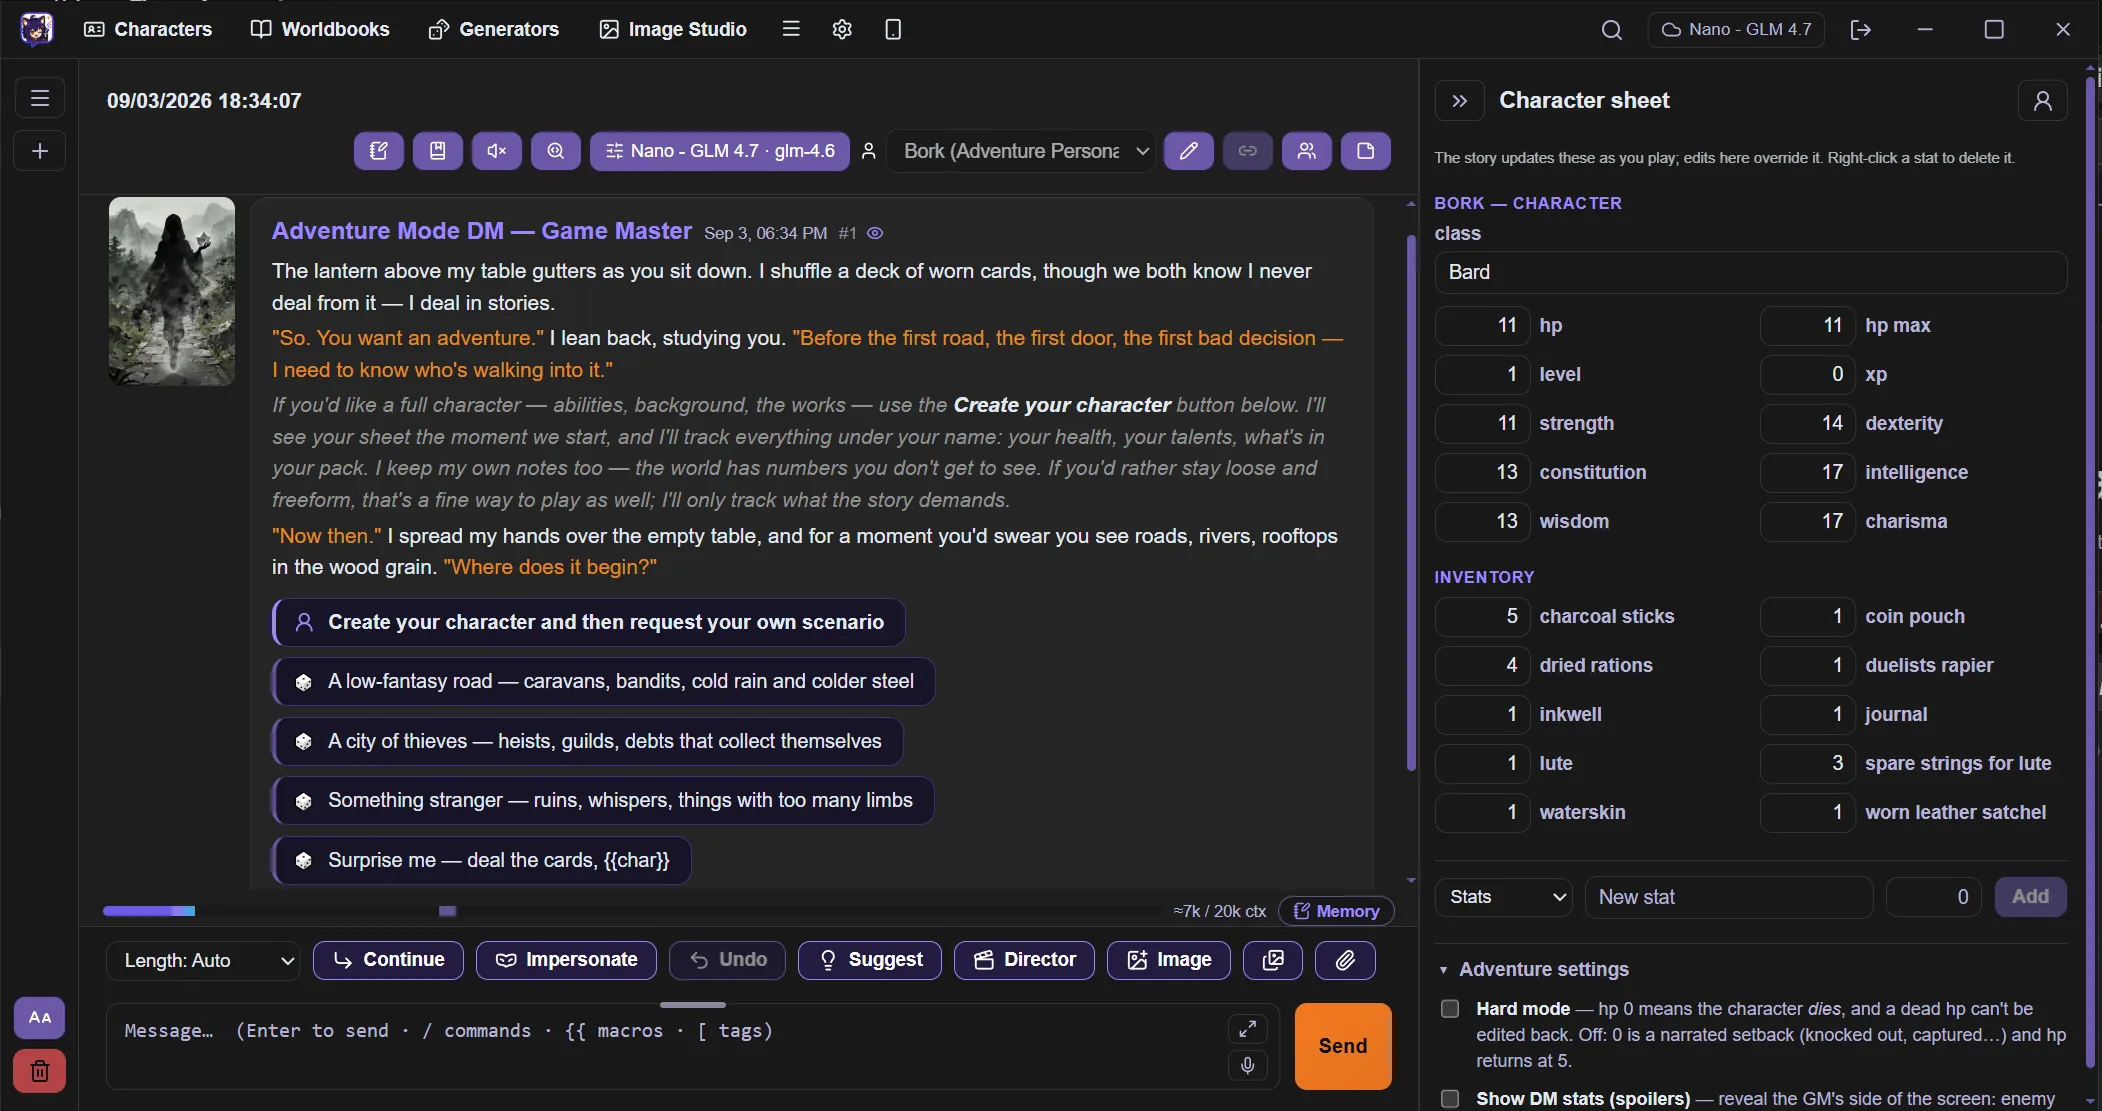The width and height of the screenshot is (2102, 1111).
Task: Click the person icon in Character sheet header
Action: (2043, 101)
